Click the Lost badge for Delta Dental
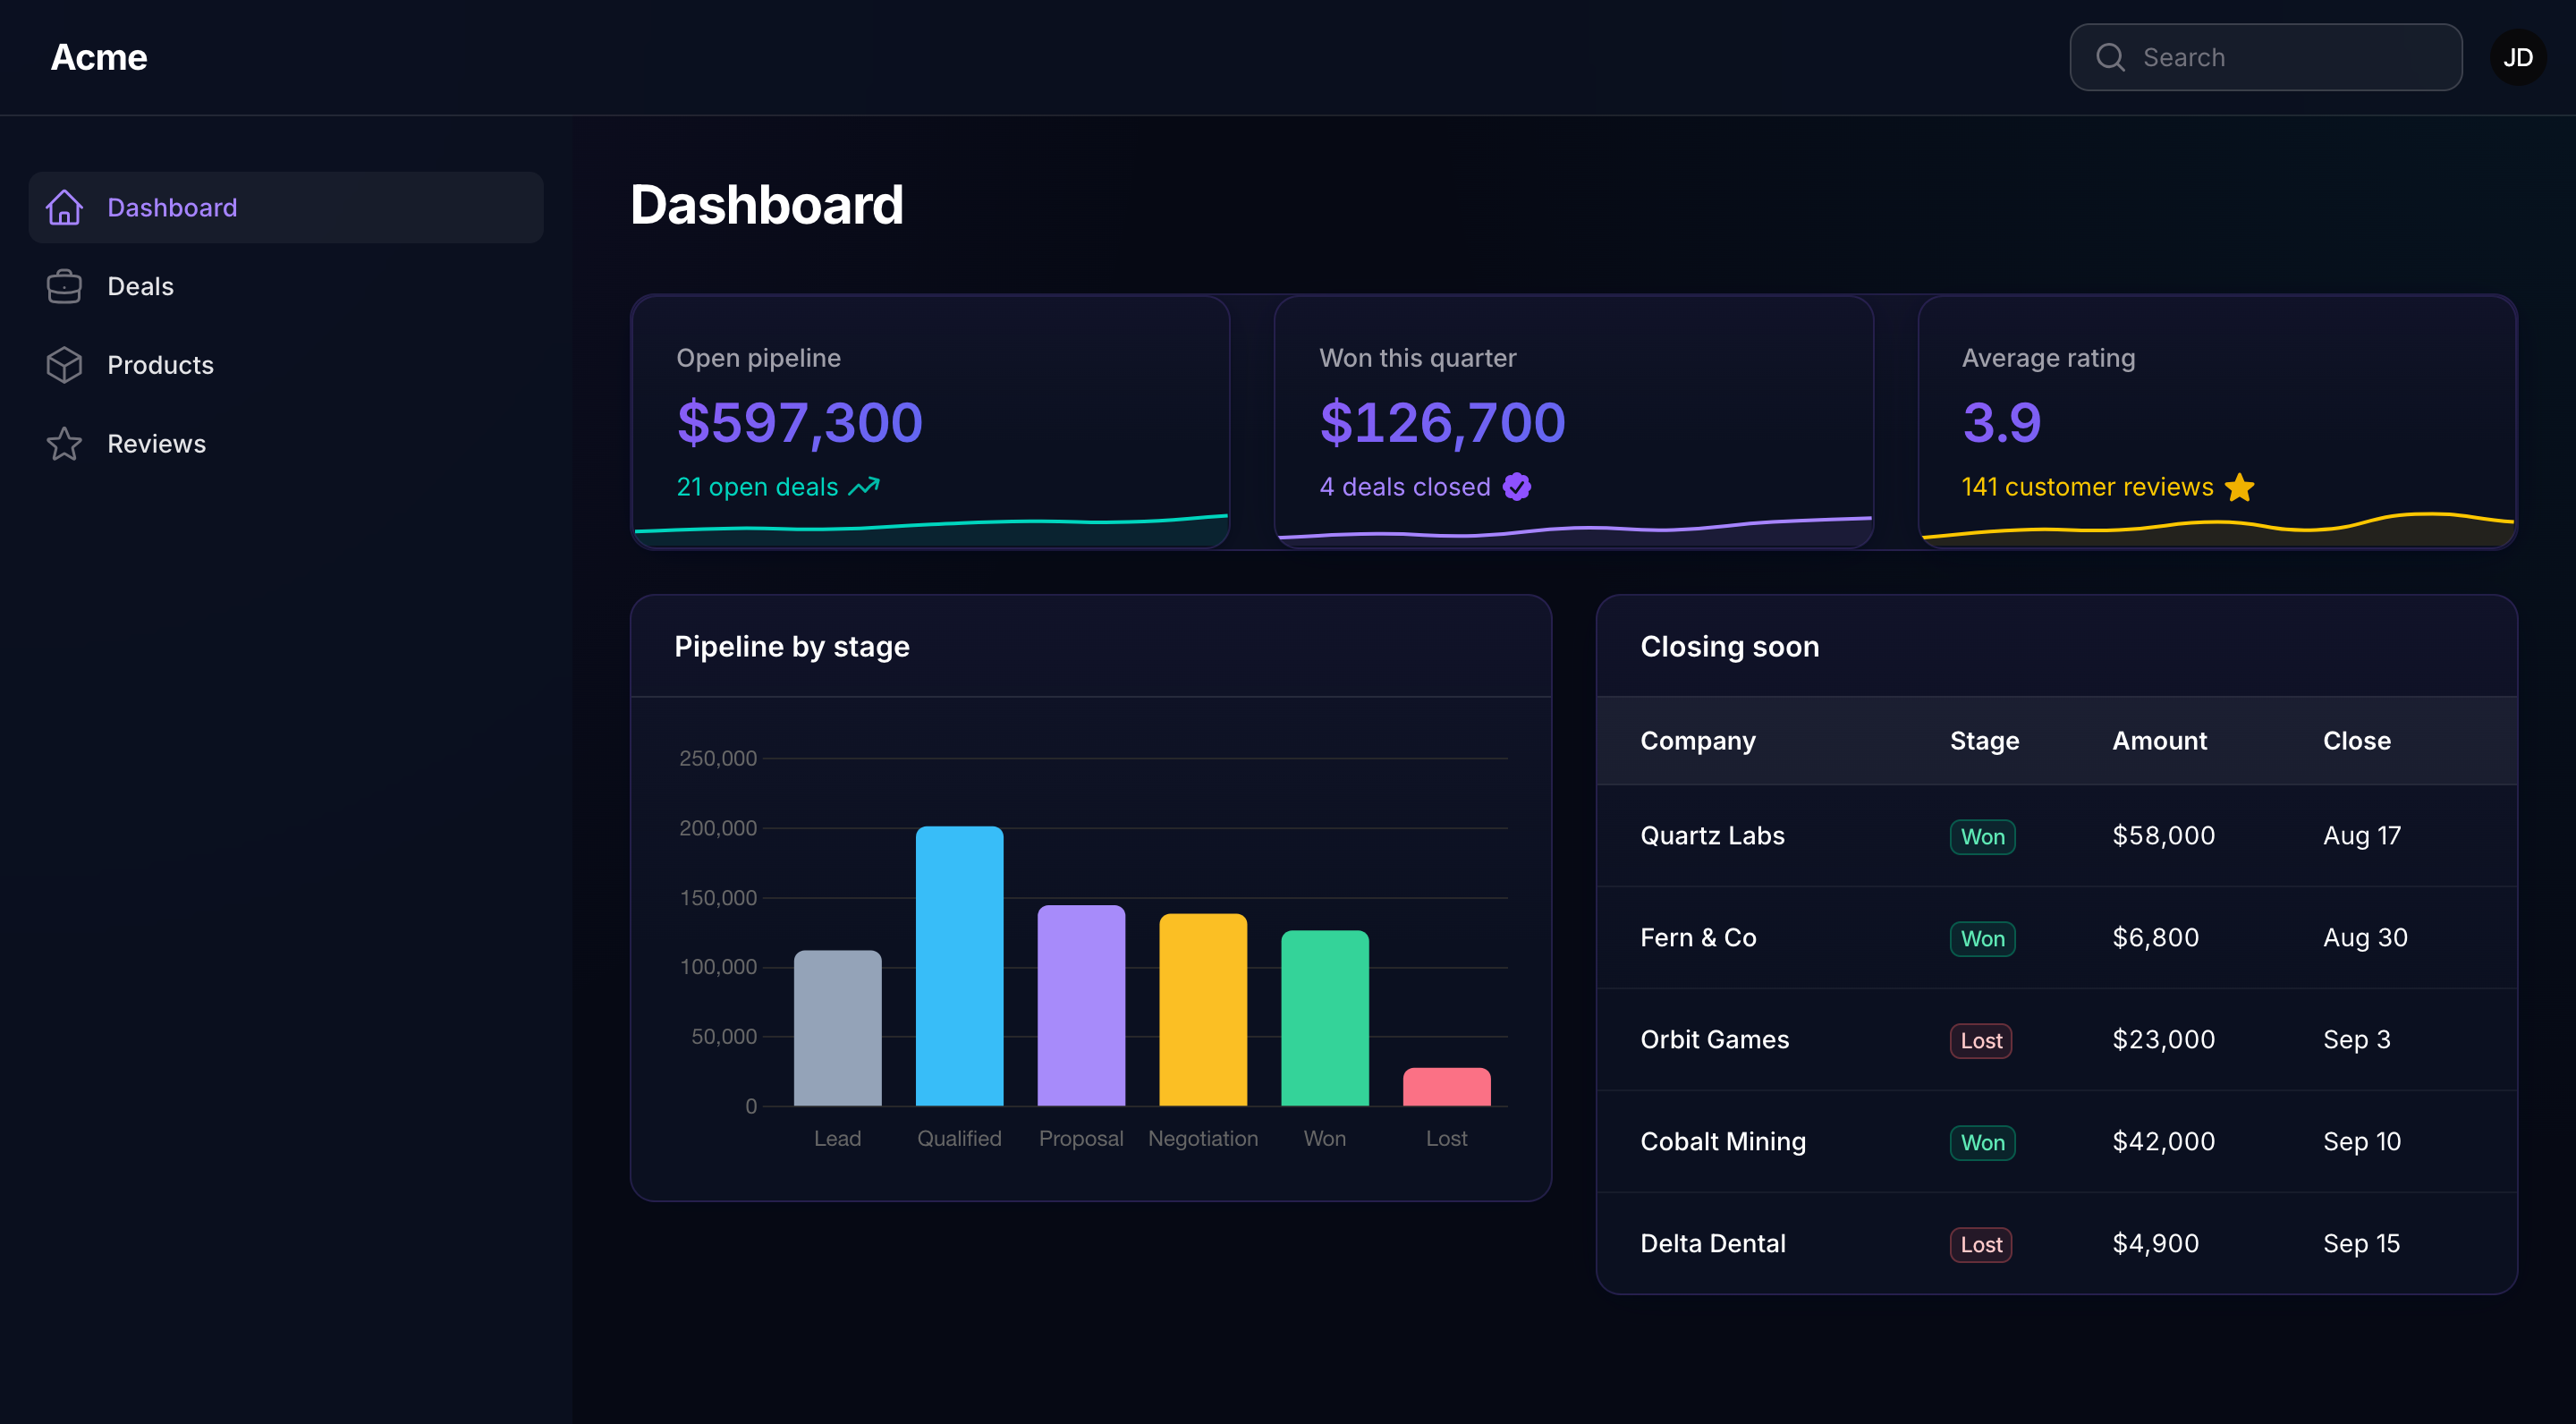This screenshot has width=2576, height=1424. pos(1981,1245)
